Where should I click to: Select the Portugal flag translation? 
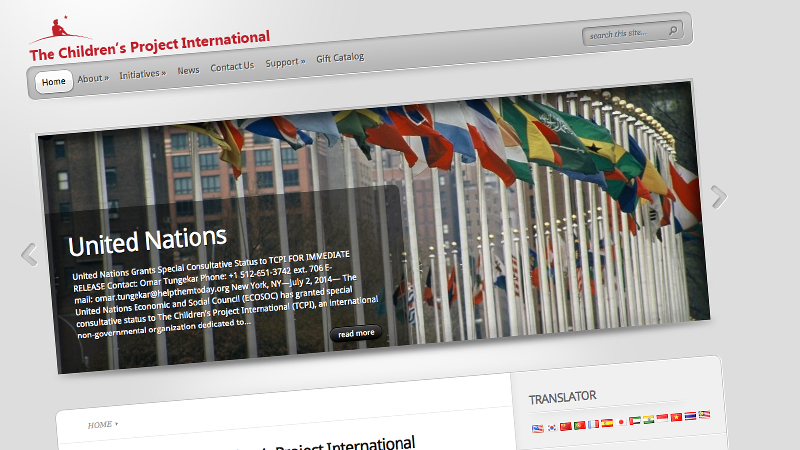click(x=580, y=425)
